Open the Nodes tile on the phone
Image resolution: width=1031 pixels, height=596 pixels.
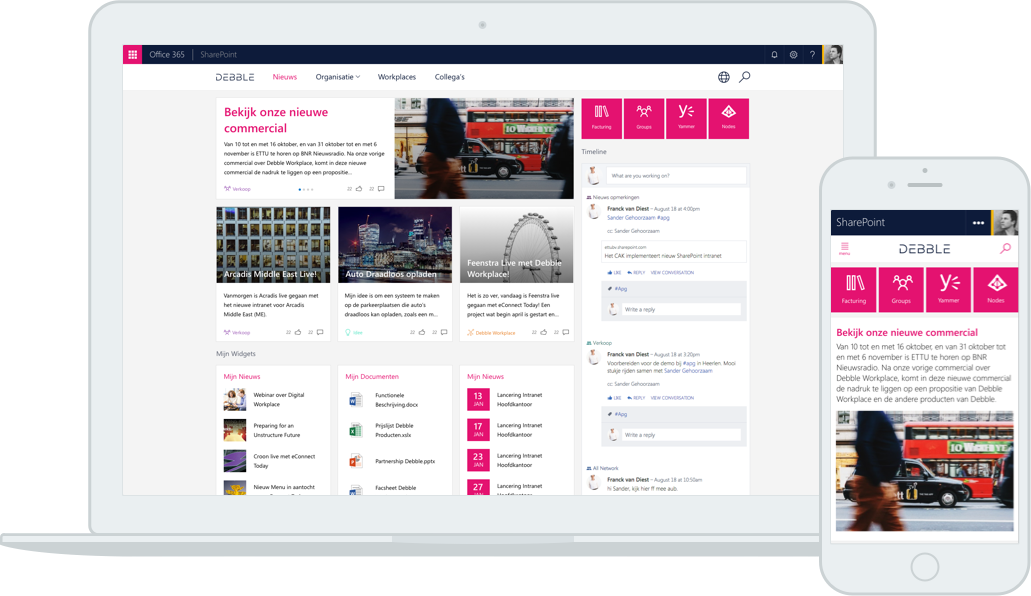point(995,289)
